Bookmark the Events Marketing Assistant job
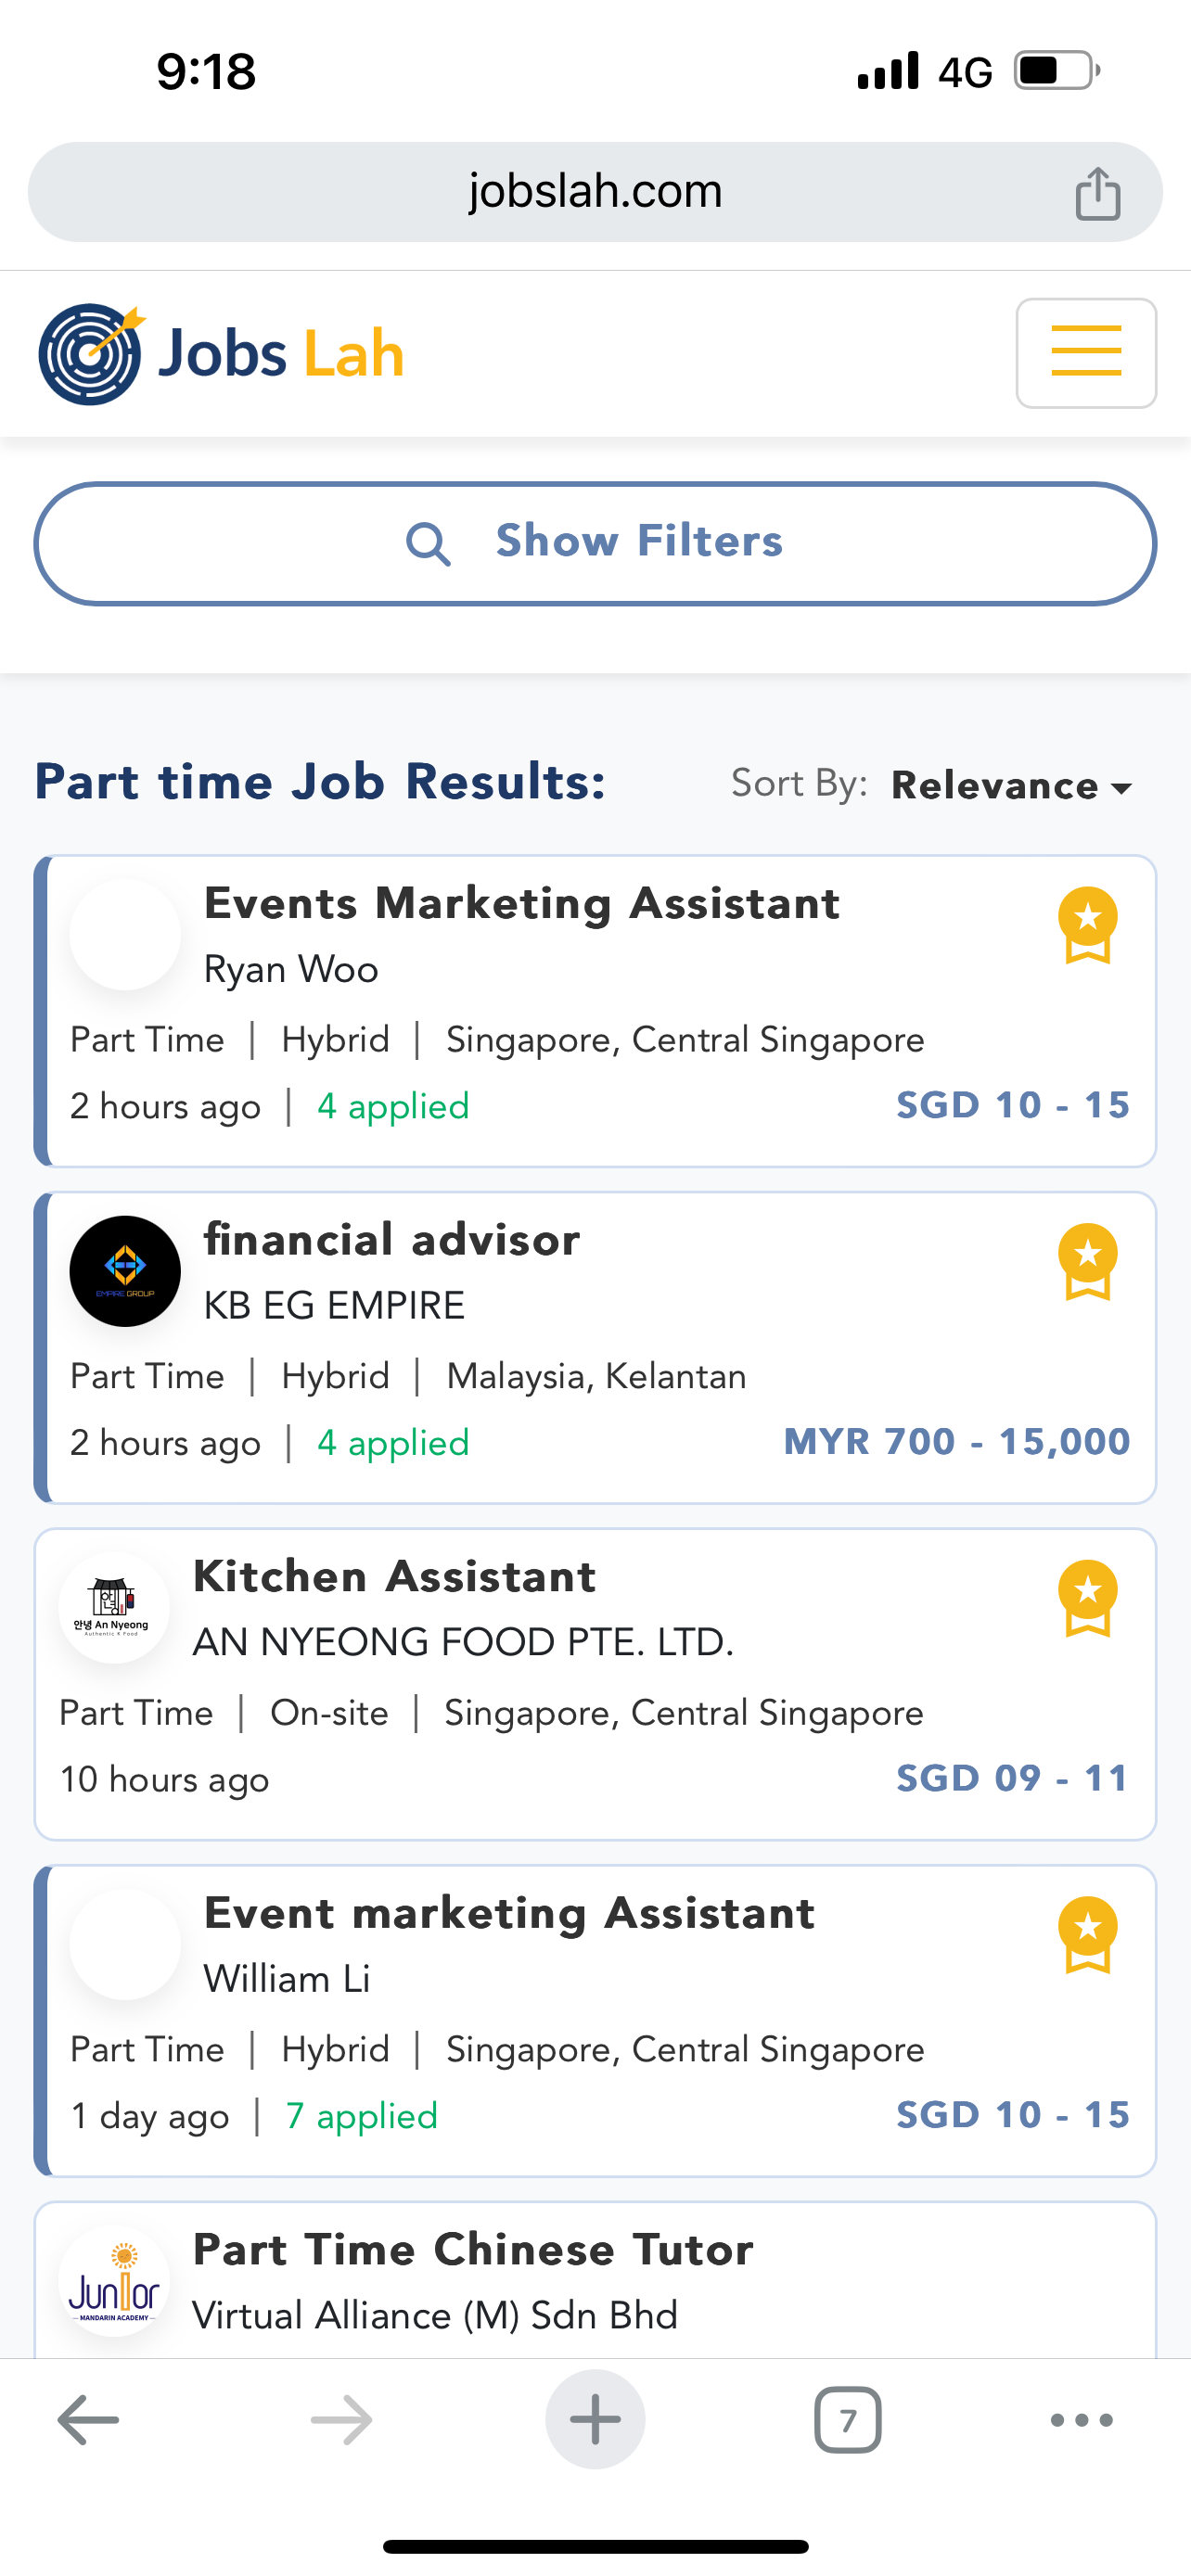 click(1087, 925)
